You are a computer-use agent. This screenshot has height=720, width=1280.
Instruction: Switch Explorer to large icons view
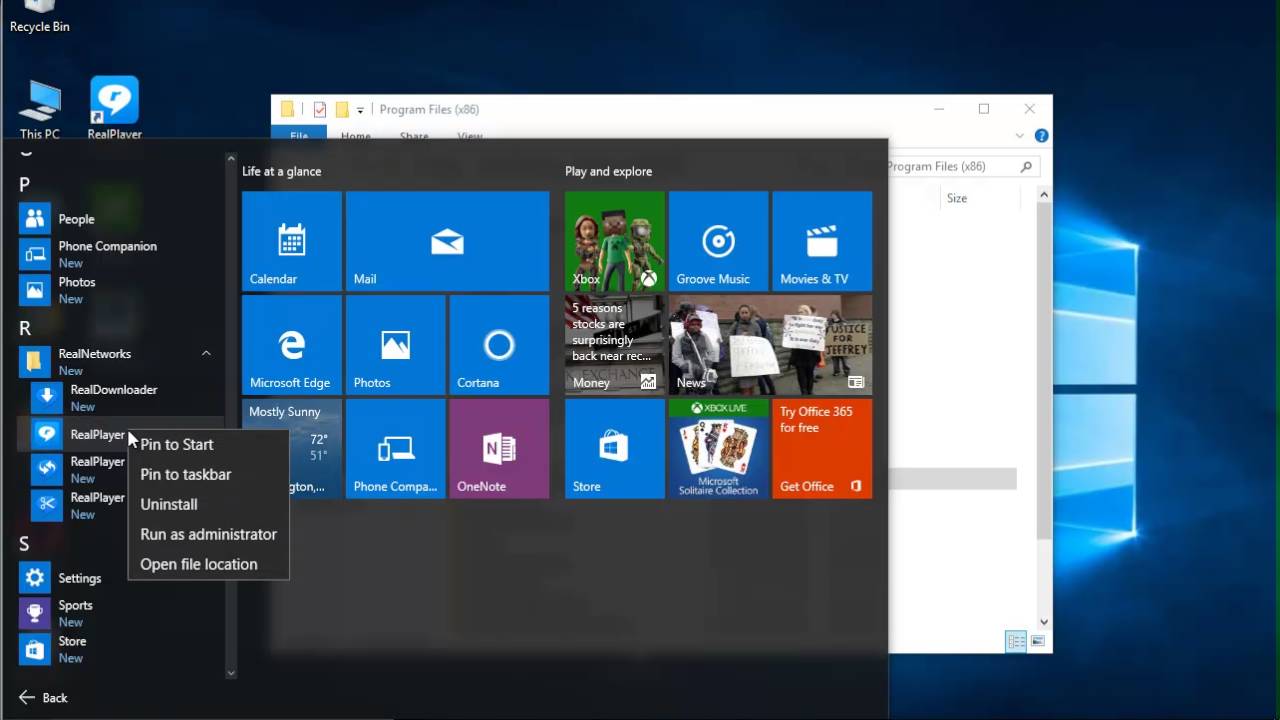coord(1037,642)
